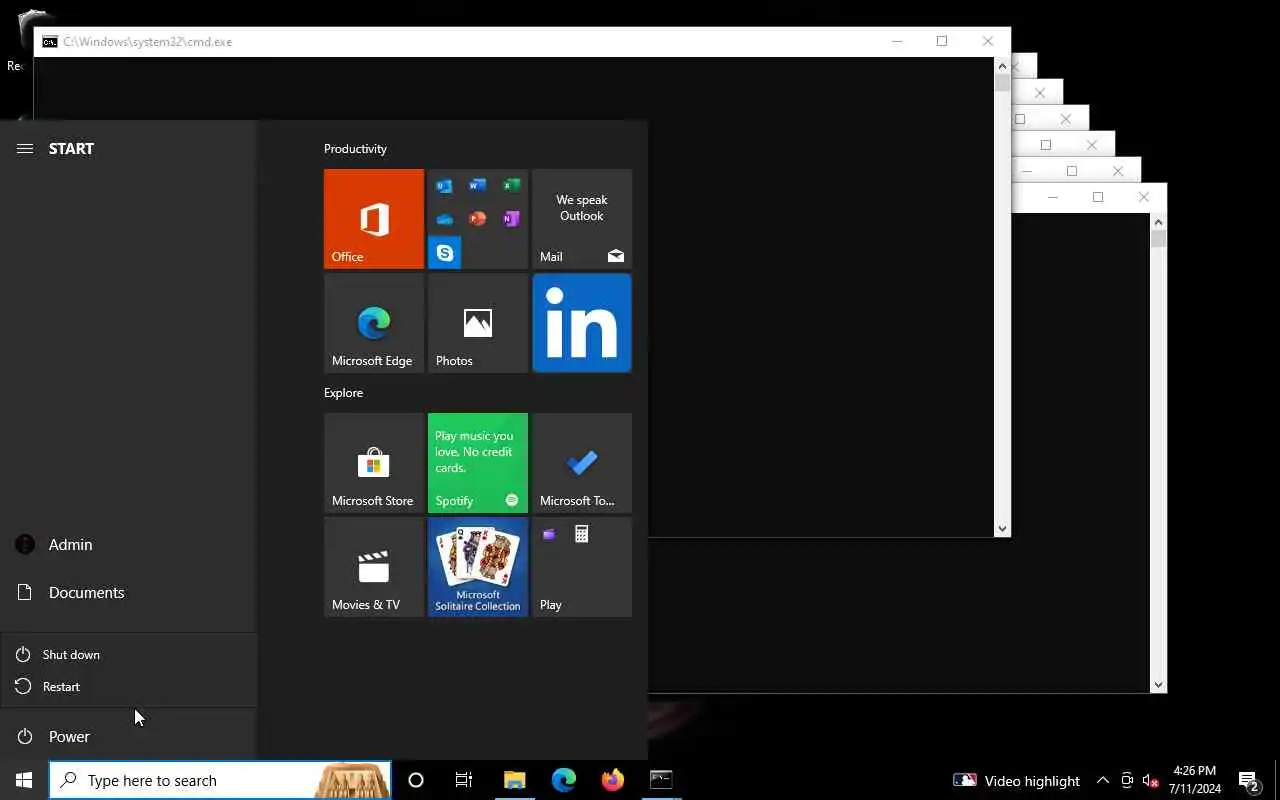Open the OneDrive icon in the Office apps tile
Image resolution: width=1280 pixels, height=800 pixels.
click(445, 219)
